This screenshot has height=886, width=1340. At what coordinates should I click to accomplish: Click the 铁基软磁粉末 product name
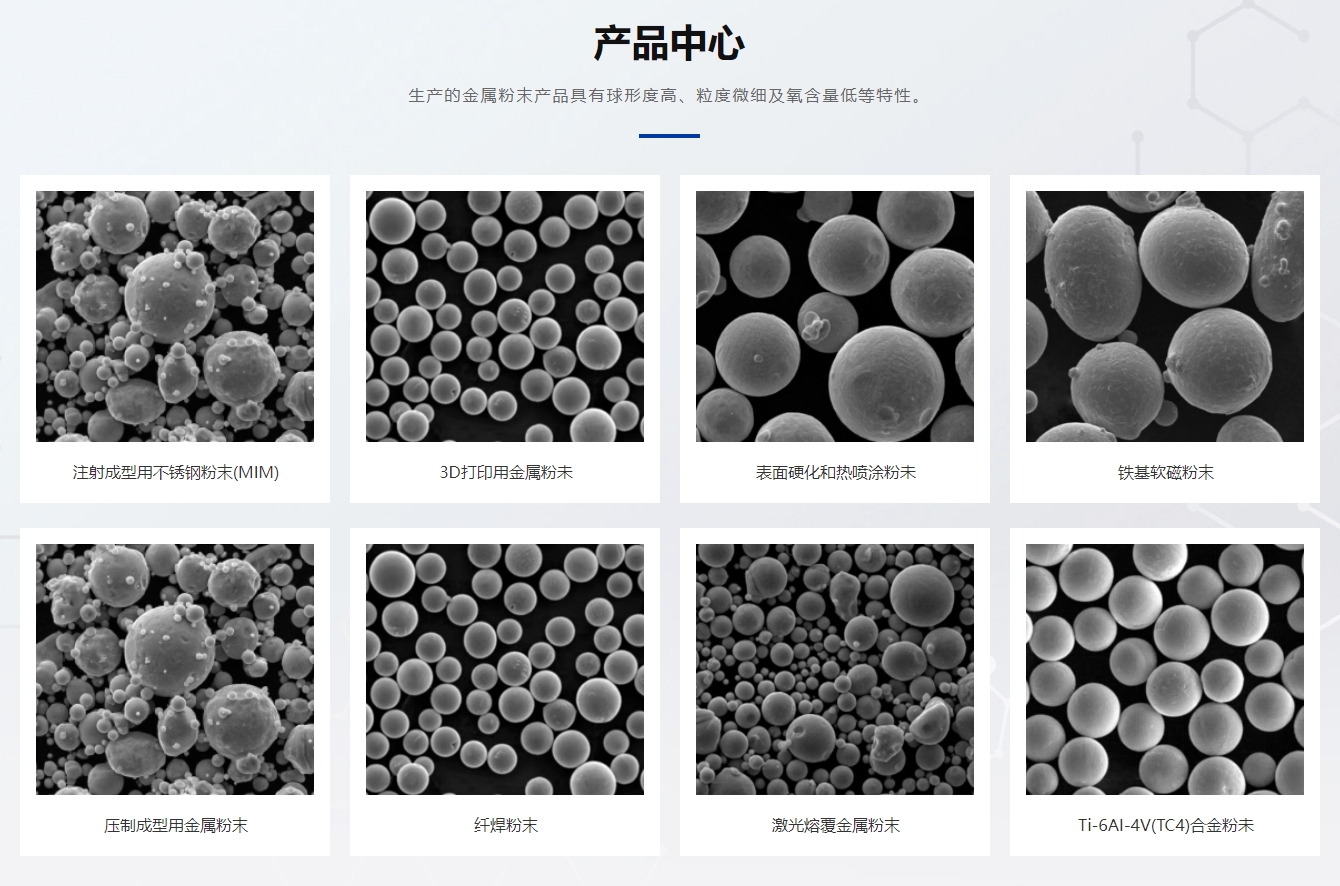[1165, 472]
